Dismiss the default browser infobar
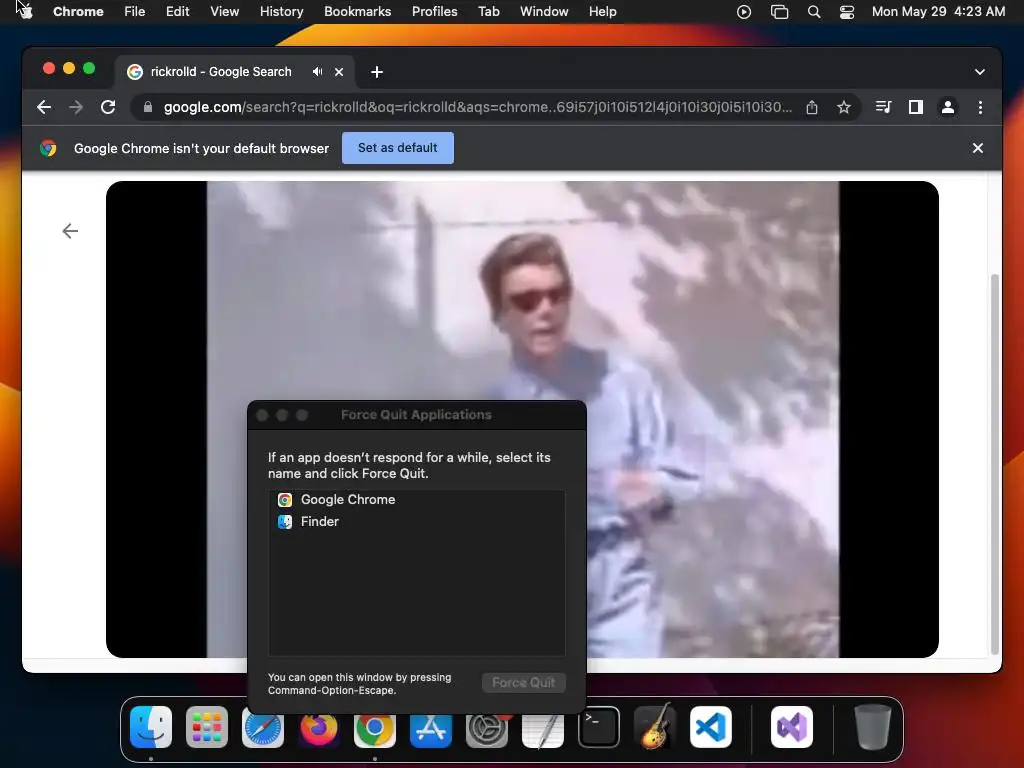The width and height of the screenshot is (1024, 768). pos(978,148)
